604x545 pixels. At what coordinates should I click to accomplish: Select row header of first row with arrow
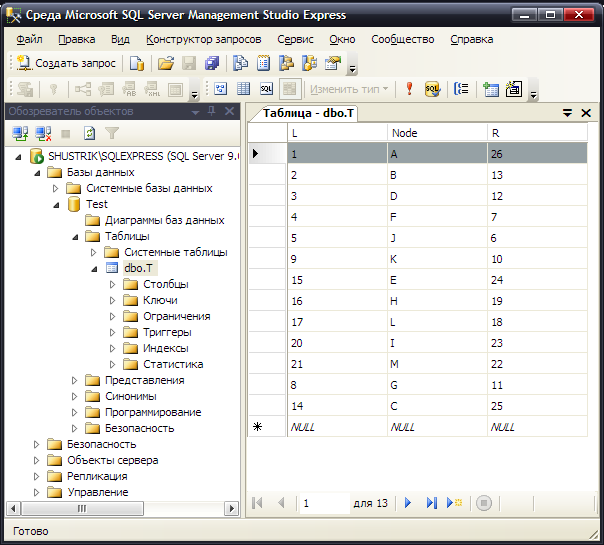(268, 154)
